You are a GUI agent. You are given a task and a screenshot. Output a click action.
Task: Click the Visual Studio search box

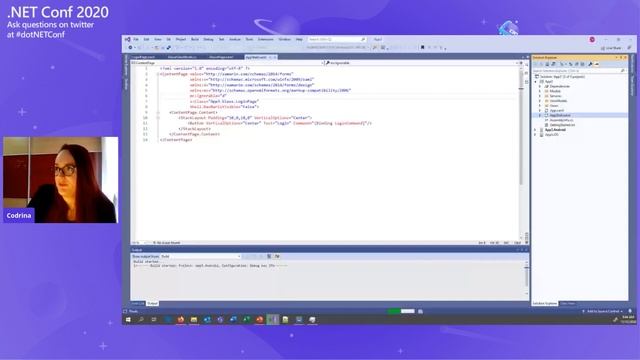tap(337, 40)
